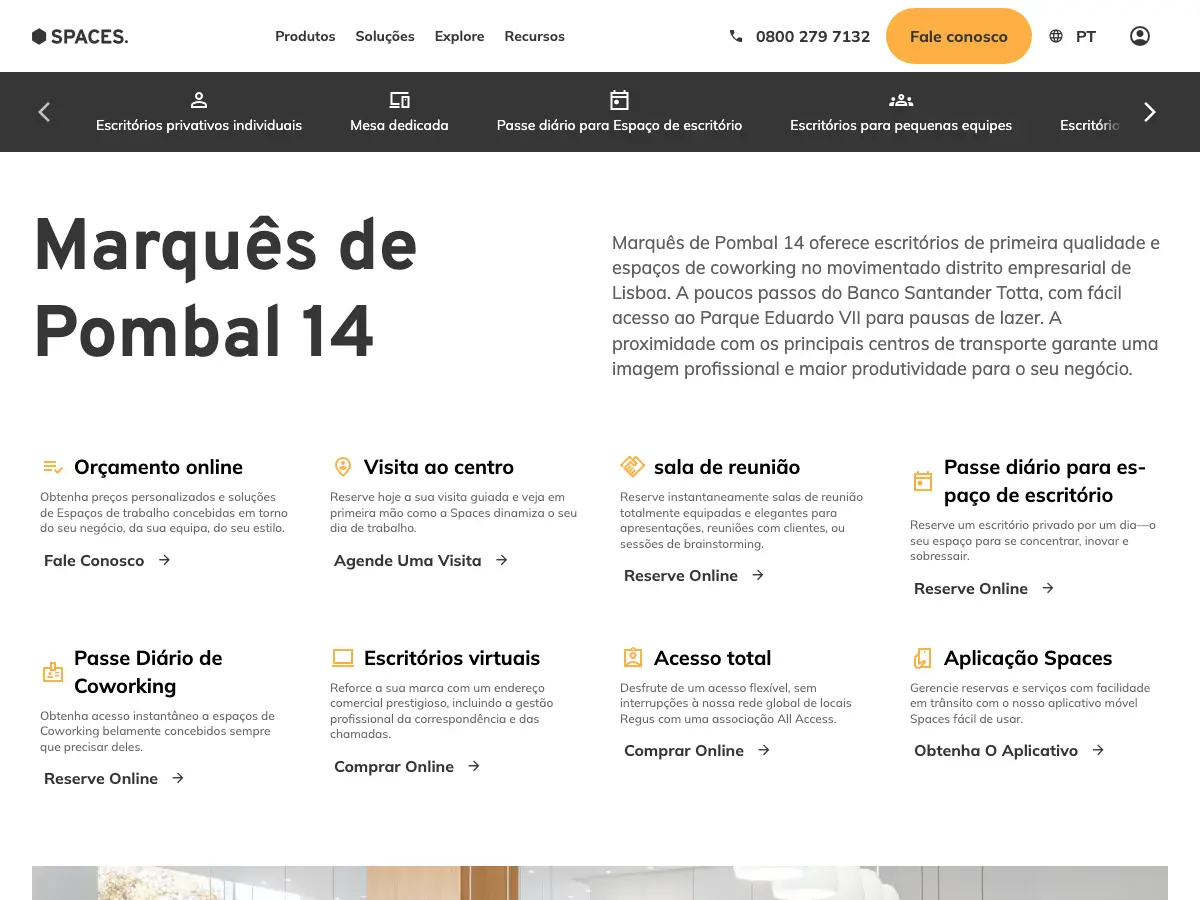The height and width of the screenshot is (900, 1200).
Task: Open Passe diário para espaço de escritório heading
Action: 1045,481
